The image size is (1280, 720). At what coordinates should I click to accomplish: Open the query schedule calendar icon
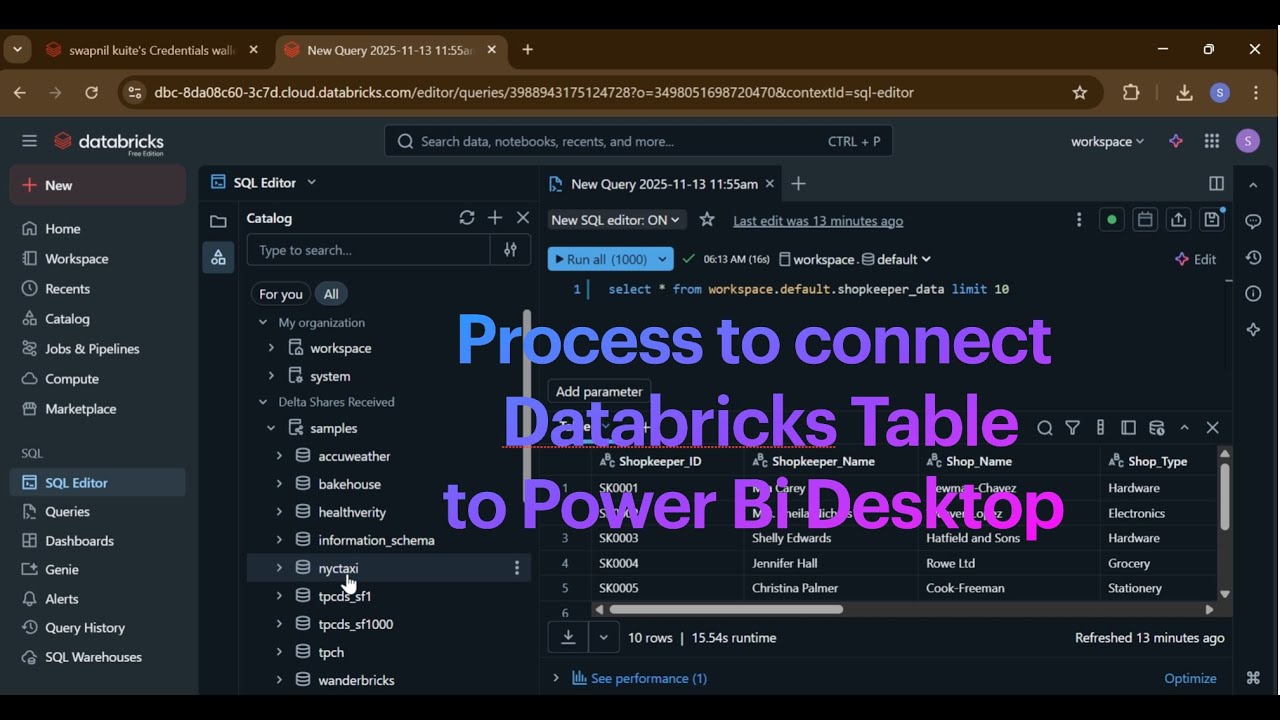click(x=1146, y=220)
